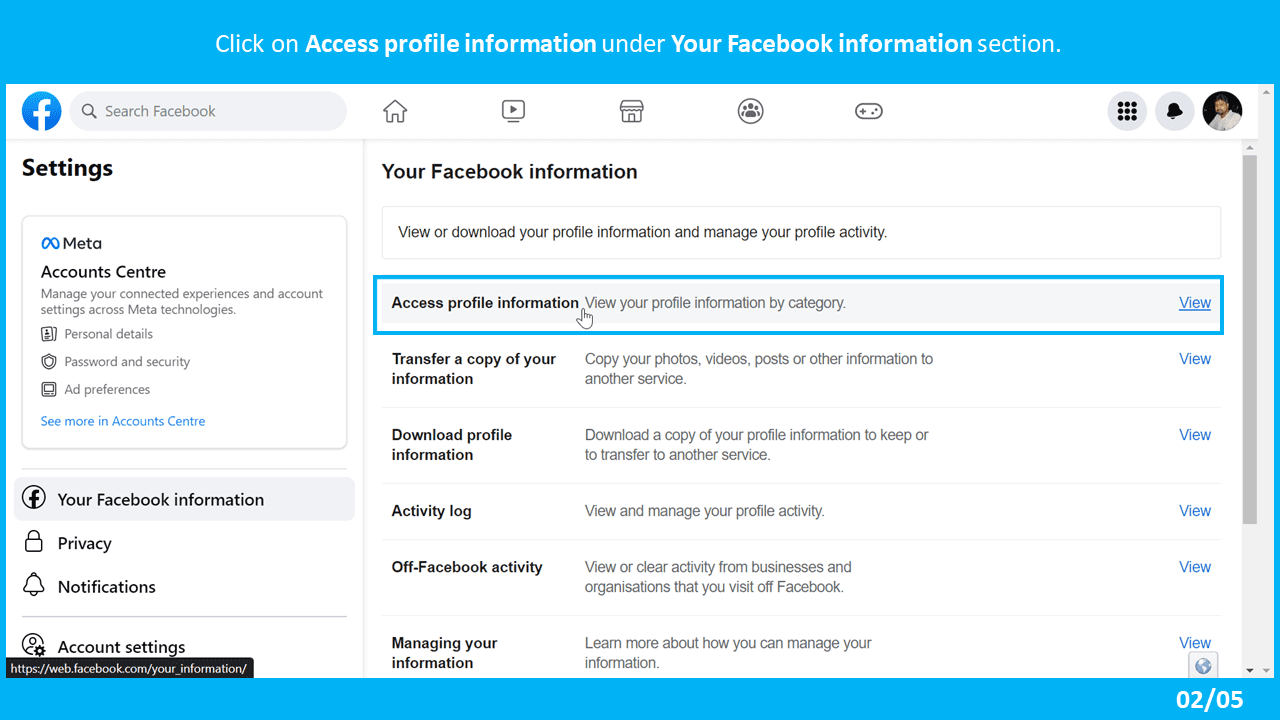Viewport: 1280px width, 720px height.
Task: Open the Watch video section
Action: [513, 111]
